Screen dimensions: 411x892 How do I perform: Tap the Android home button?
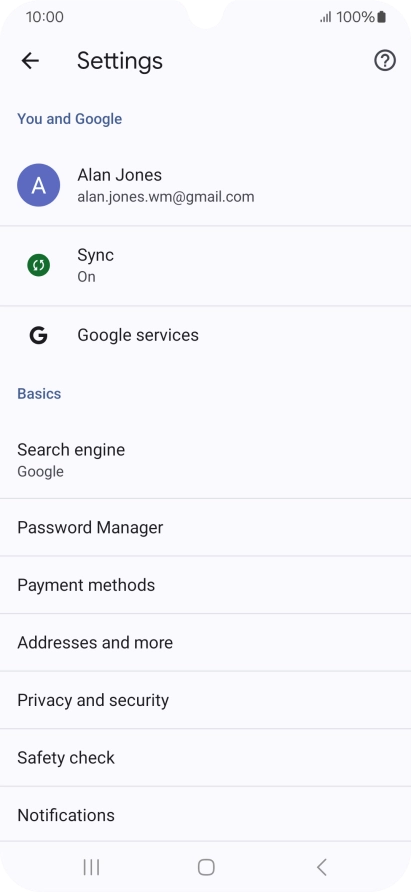[206, 867]
